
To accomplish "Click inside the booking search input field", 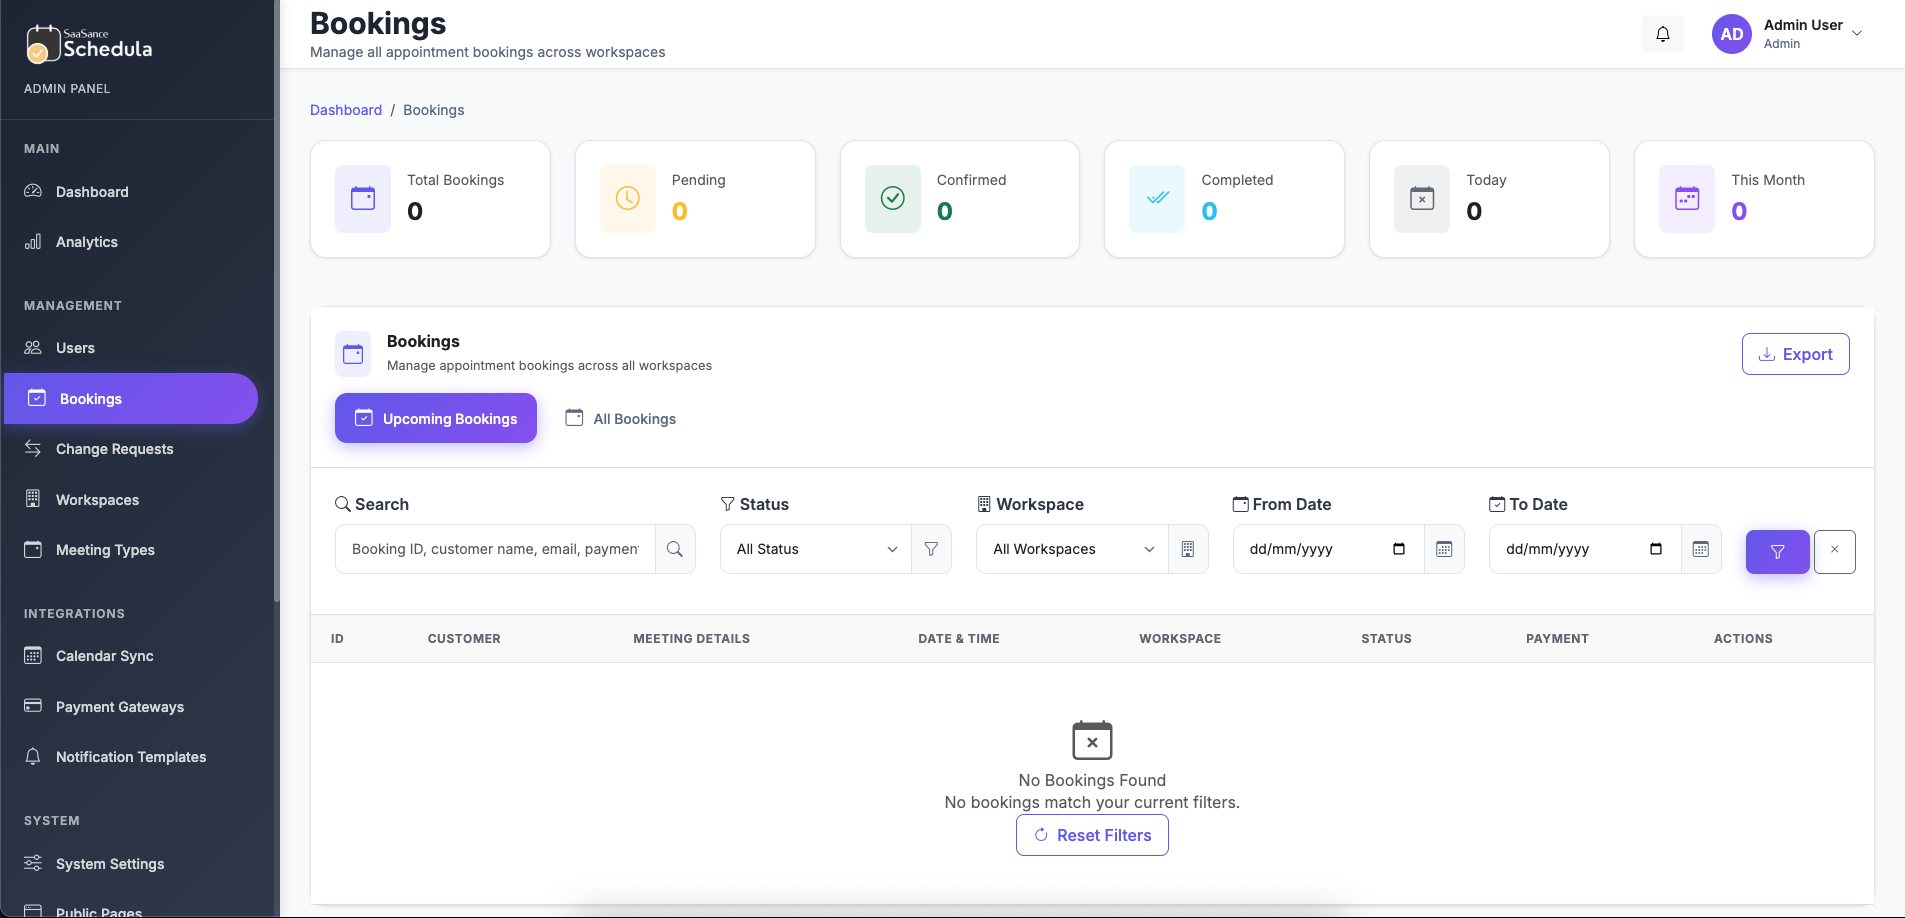I will (x=494, y=549).
